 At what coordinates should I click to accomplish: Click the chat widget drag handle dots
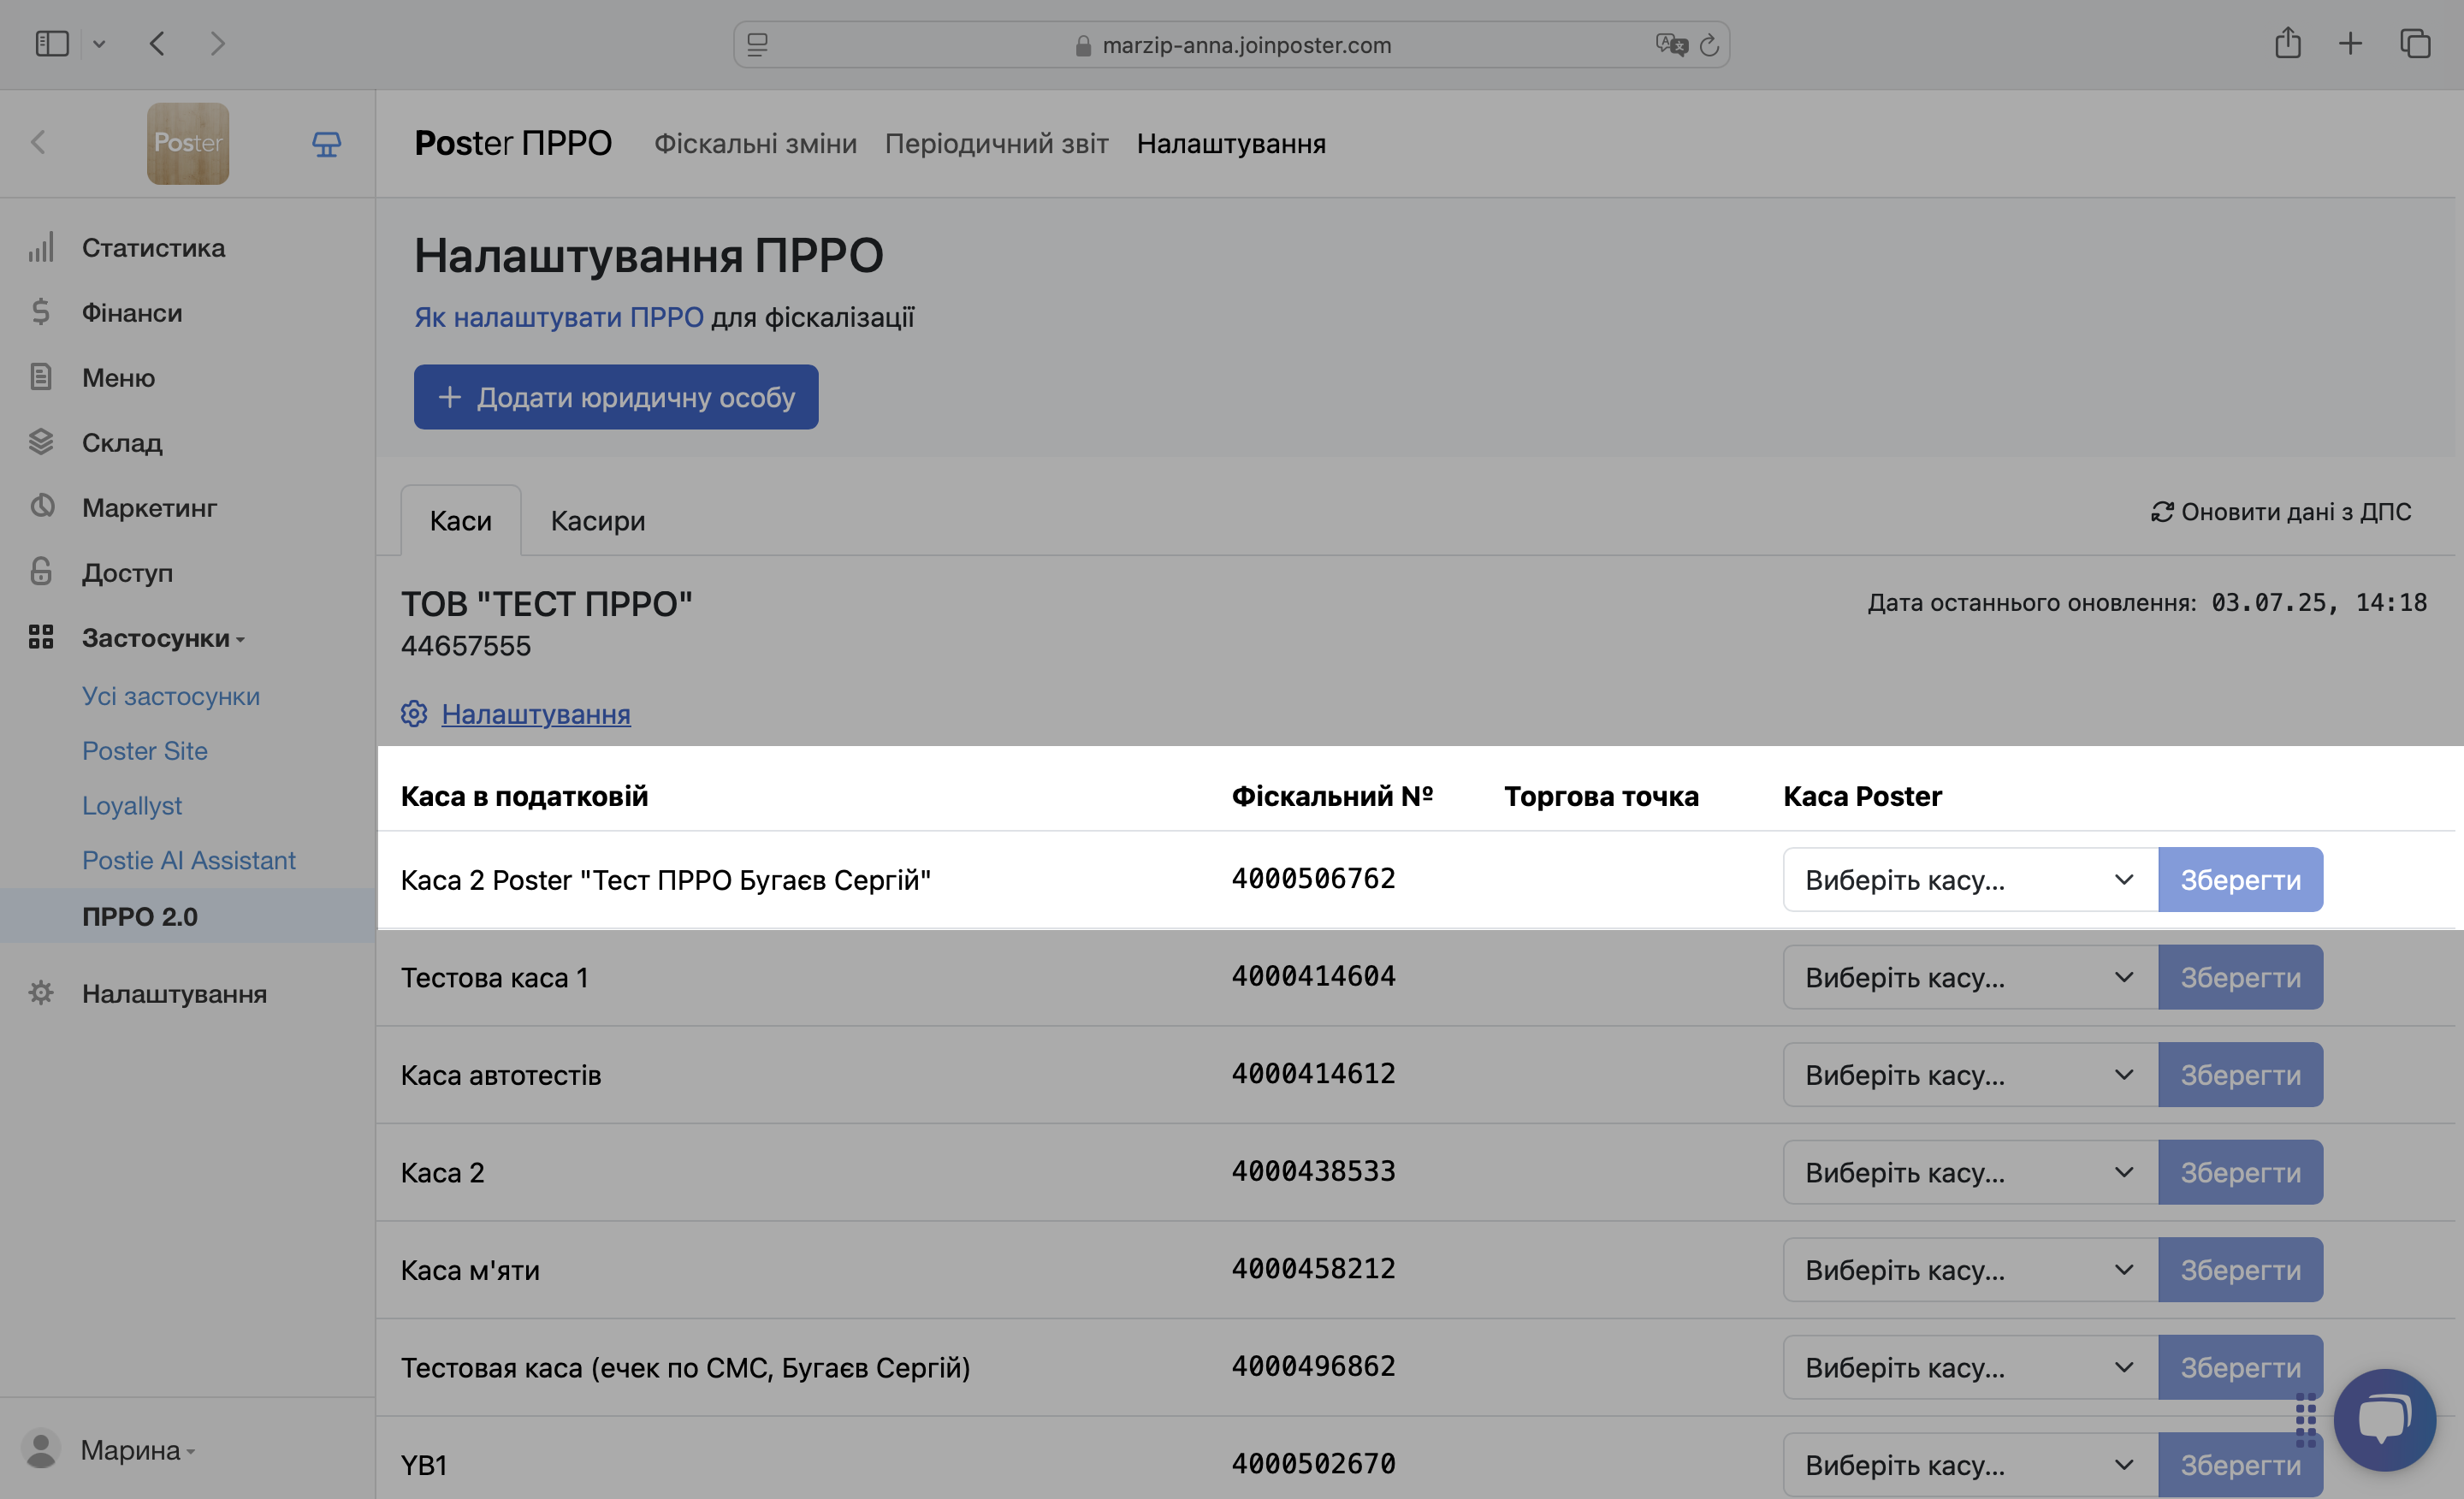pos(2306,1420)
